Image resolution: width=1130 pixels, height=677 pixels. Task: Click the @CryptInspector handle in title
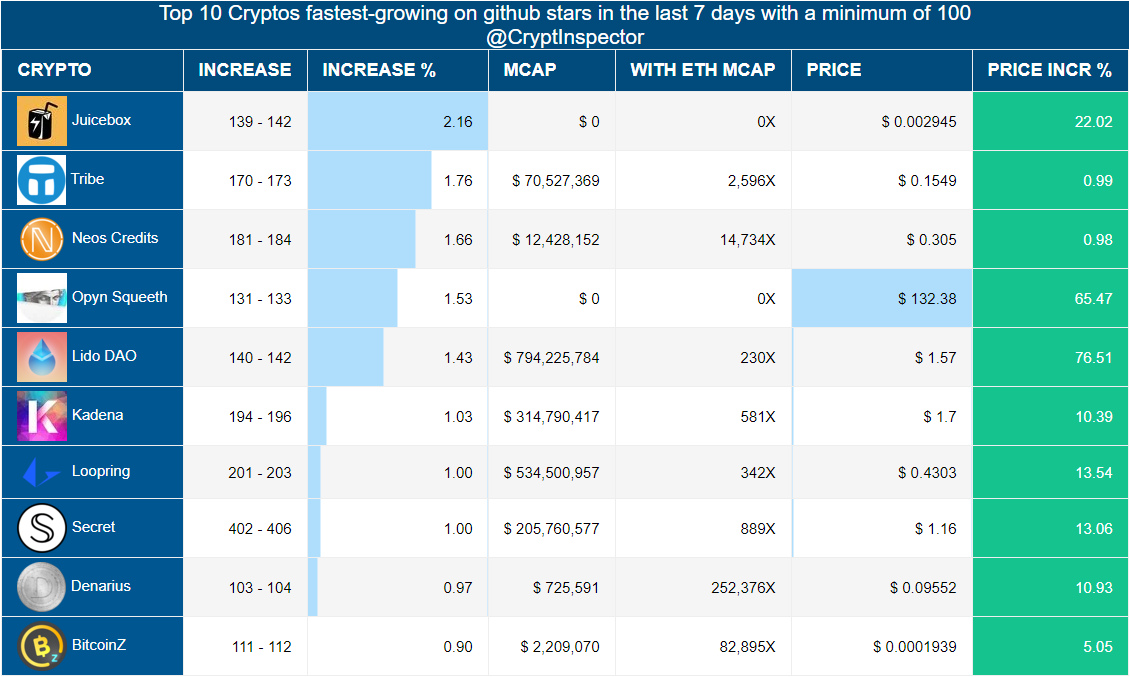tap(565, 37)
